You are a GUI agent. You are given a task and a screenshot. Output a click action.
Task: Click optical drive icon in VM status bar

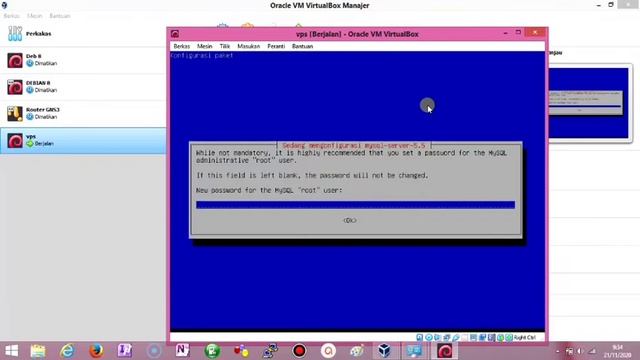tap(429, 338)
